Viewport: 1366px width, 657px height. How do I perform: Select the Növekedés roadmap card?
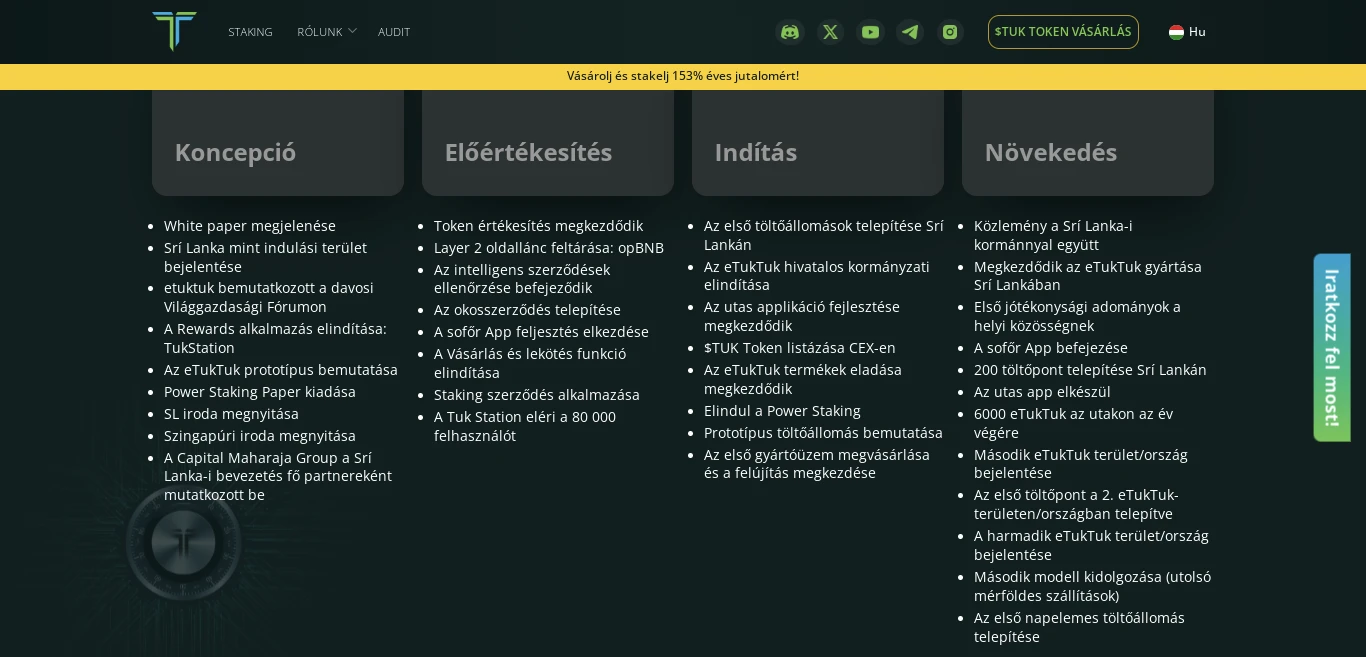click(1088, 143)
